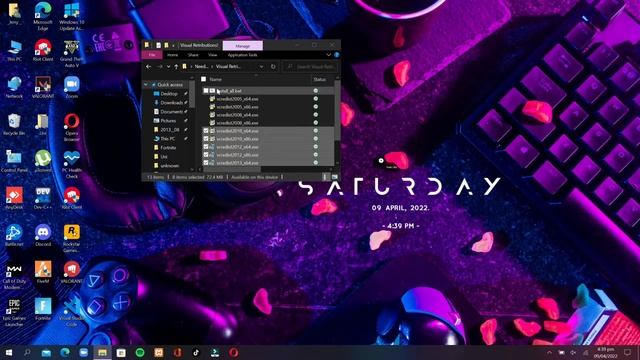Open AnyDesk desktop shortcut
The height and width of the screenshot is (360, 640).
click(x=14, y=199)
